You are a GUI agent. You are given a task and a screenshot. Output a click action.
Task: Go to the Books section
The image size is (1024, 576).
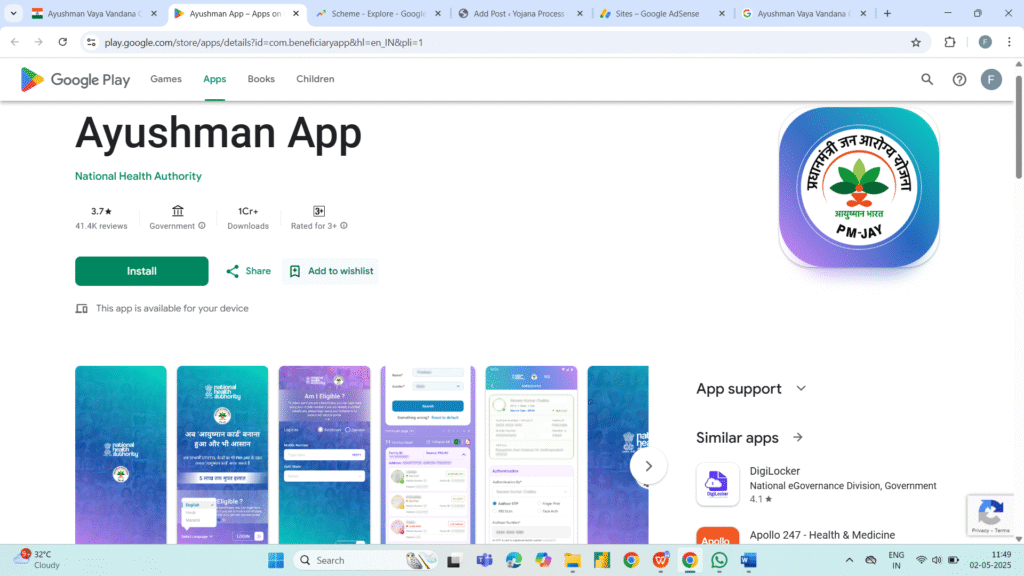[261, 79]
